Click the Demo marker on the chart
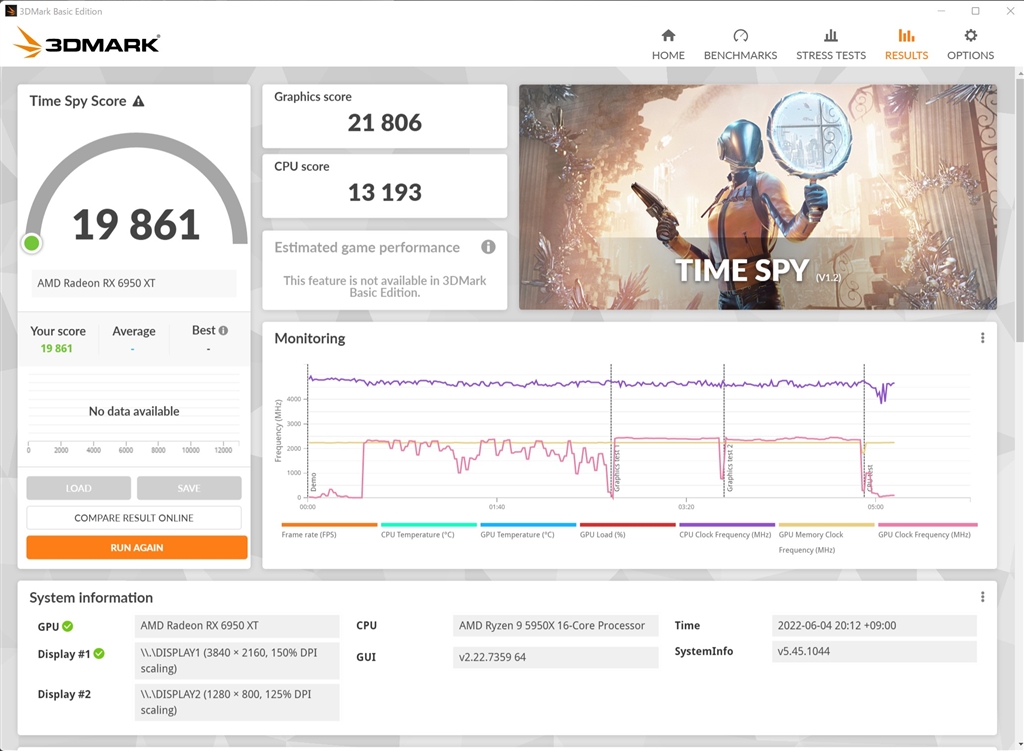The width and height of the screenshot is (1024, 751). coord(313,482)
